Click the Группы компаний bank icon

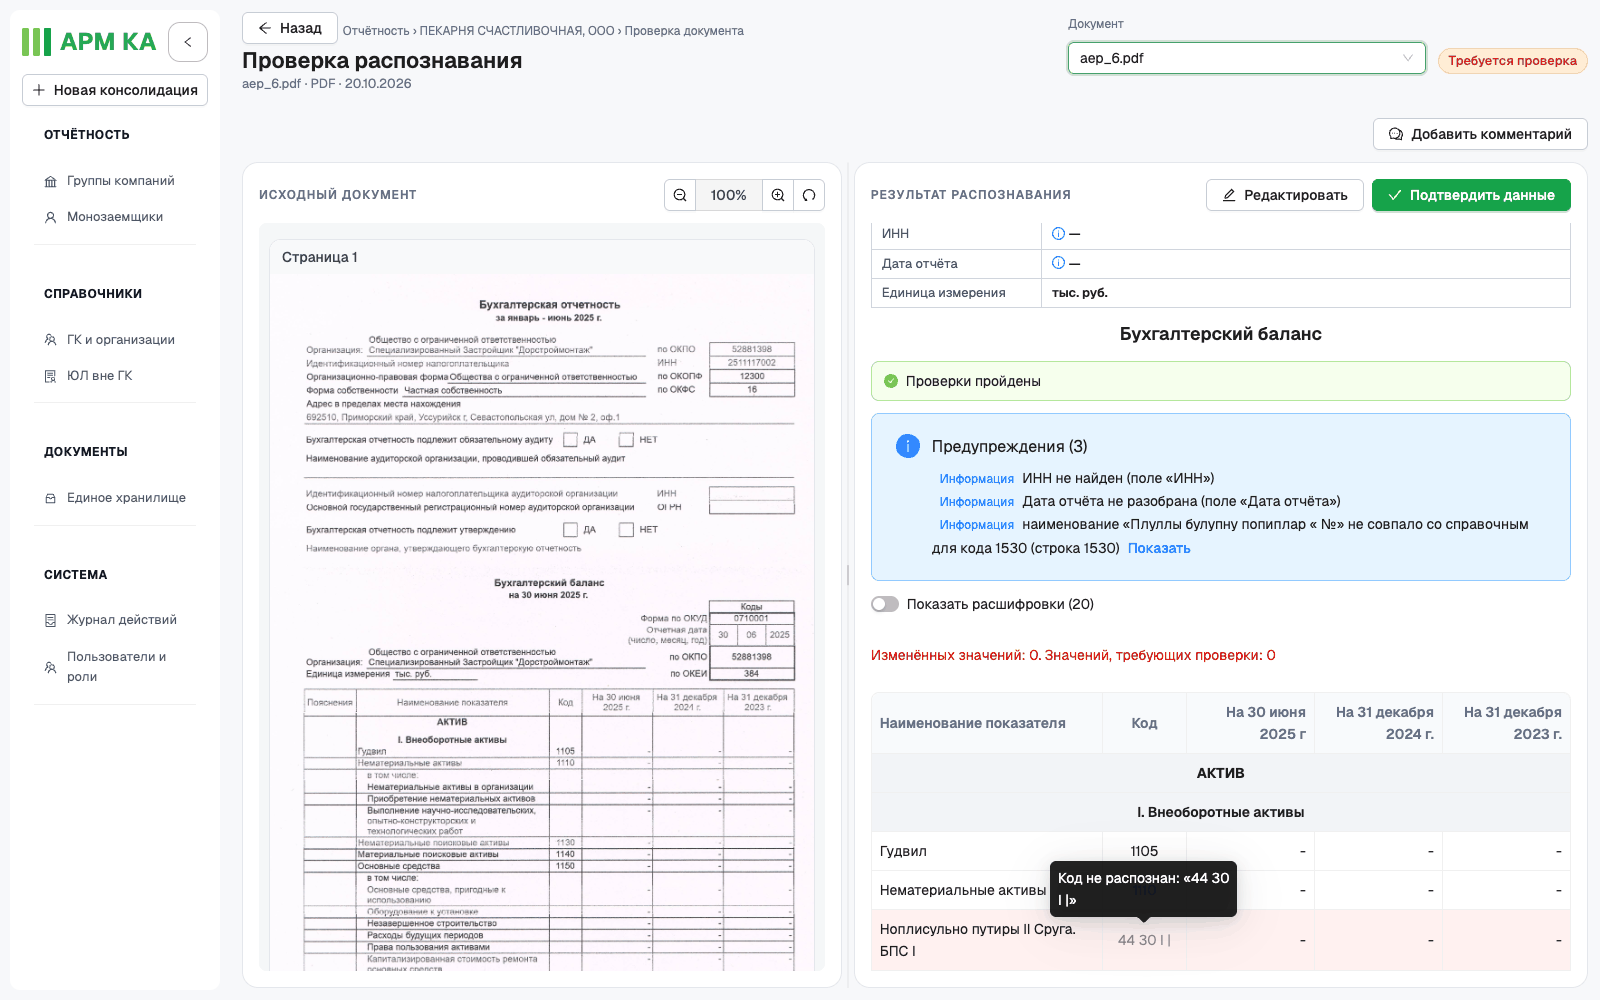[50, 181]
